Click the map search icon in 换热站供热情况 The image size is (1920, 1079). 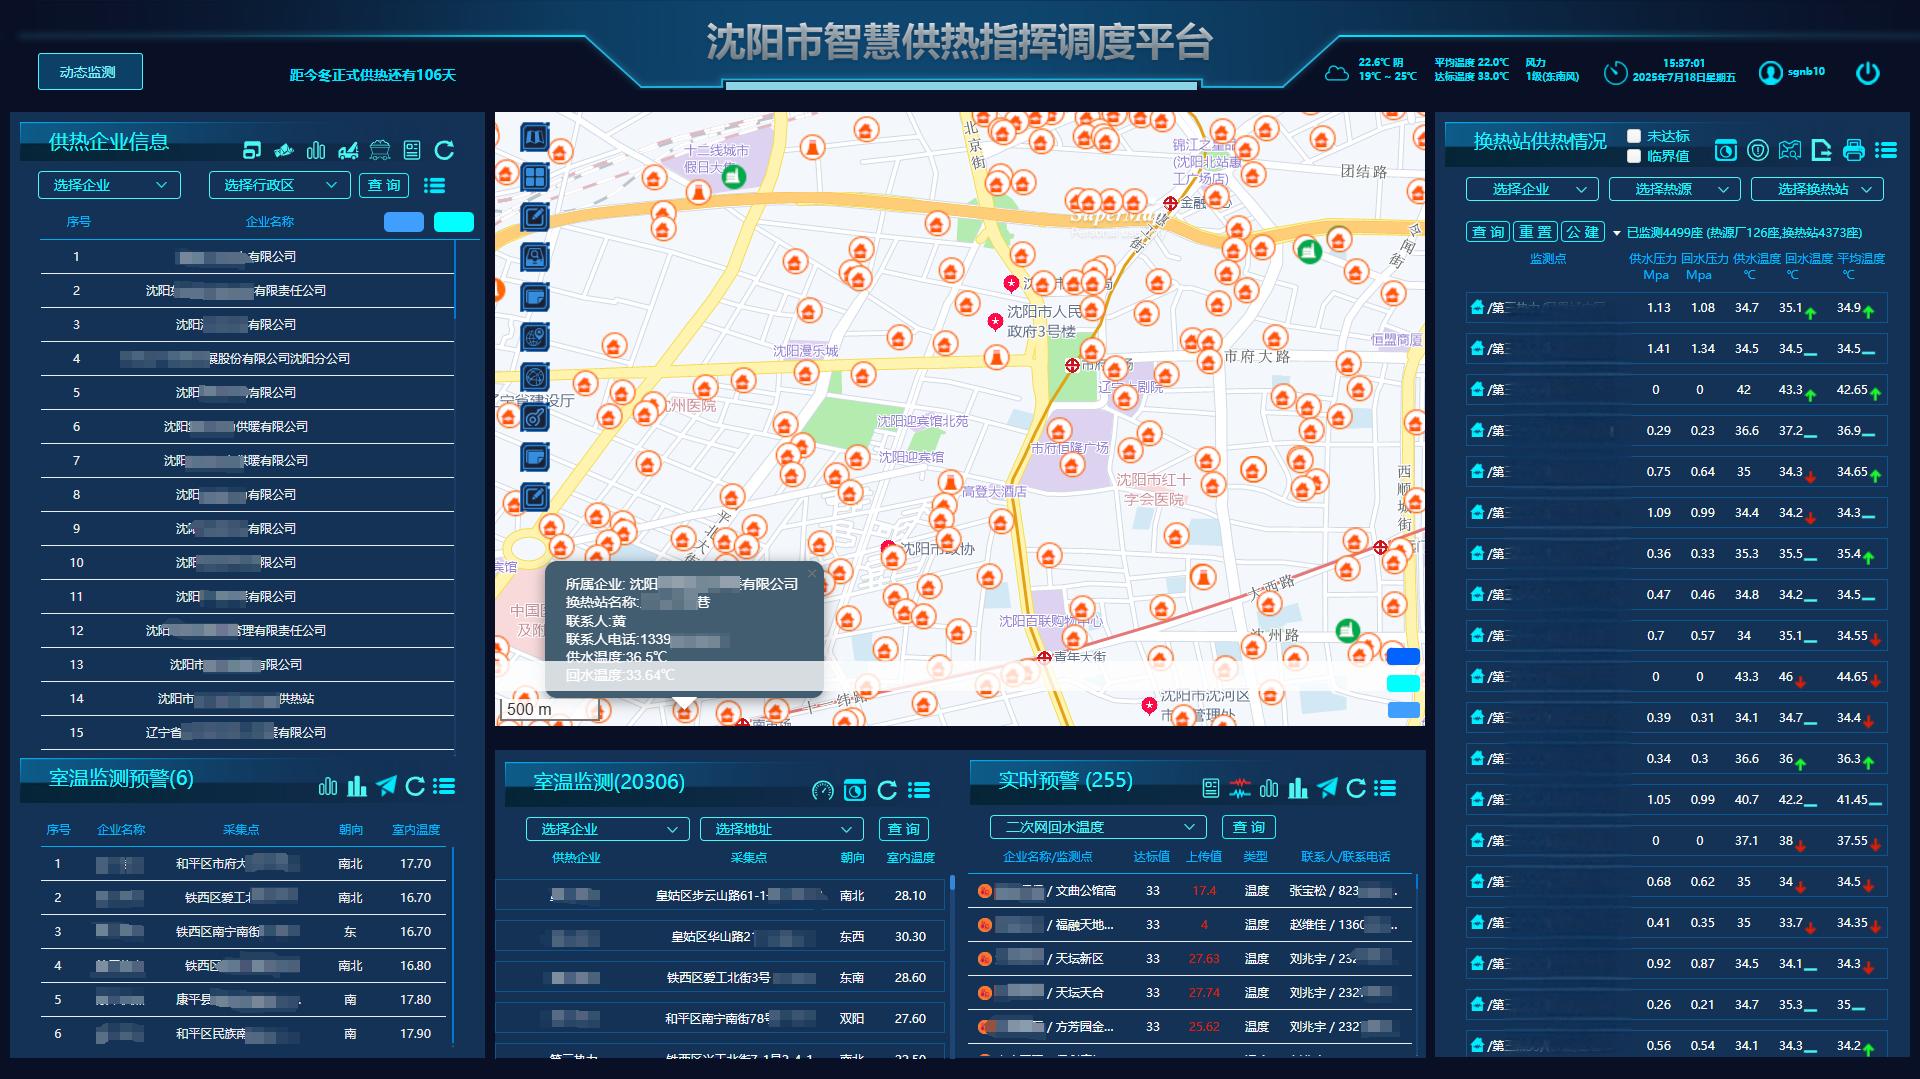(x=1789, y=150)
